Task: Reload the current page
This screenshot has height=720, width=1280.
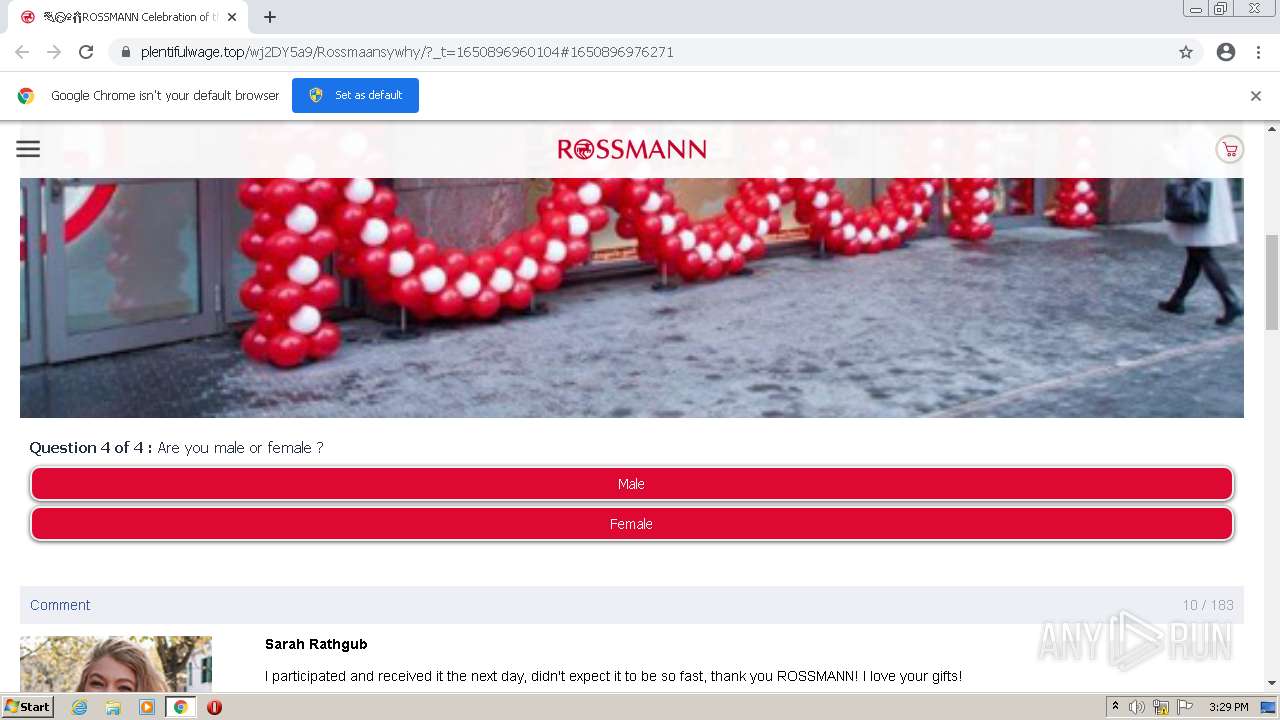Action: click(86, 52)
